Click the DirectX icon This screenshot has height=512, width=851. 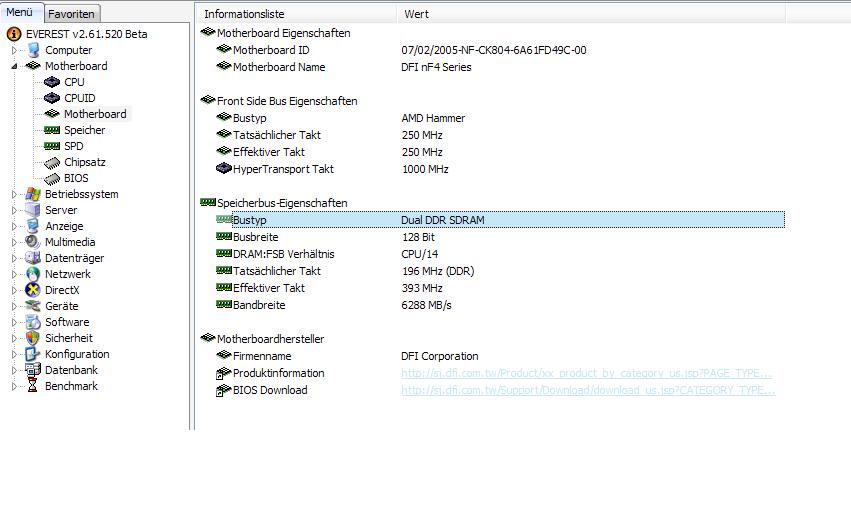pos(33,290)
